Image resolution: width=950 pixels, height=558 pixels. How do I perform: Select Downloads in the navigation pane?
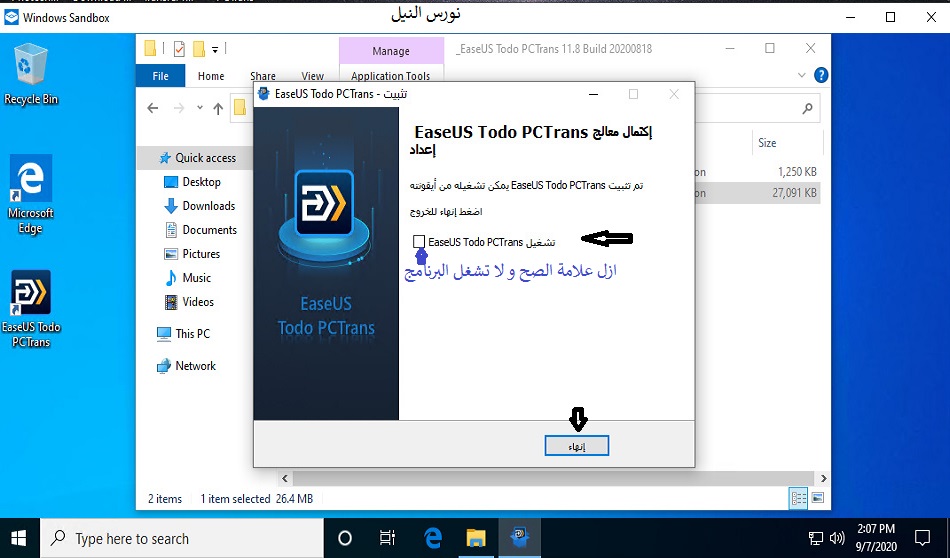(208, 206)
